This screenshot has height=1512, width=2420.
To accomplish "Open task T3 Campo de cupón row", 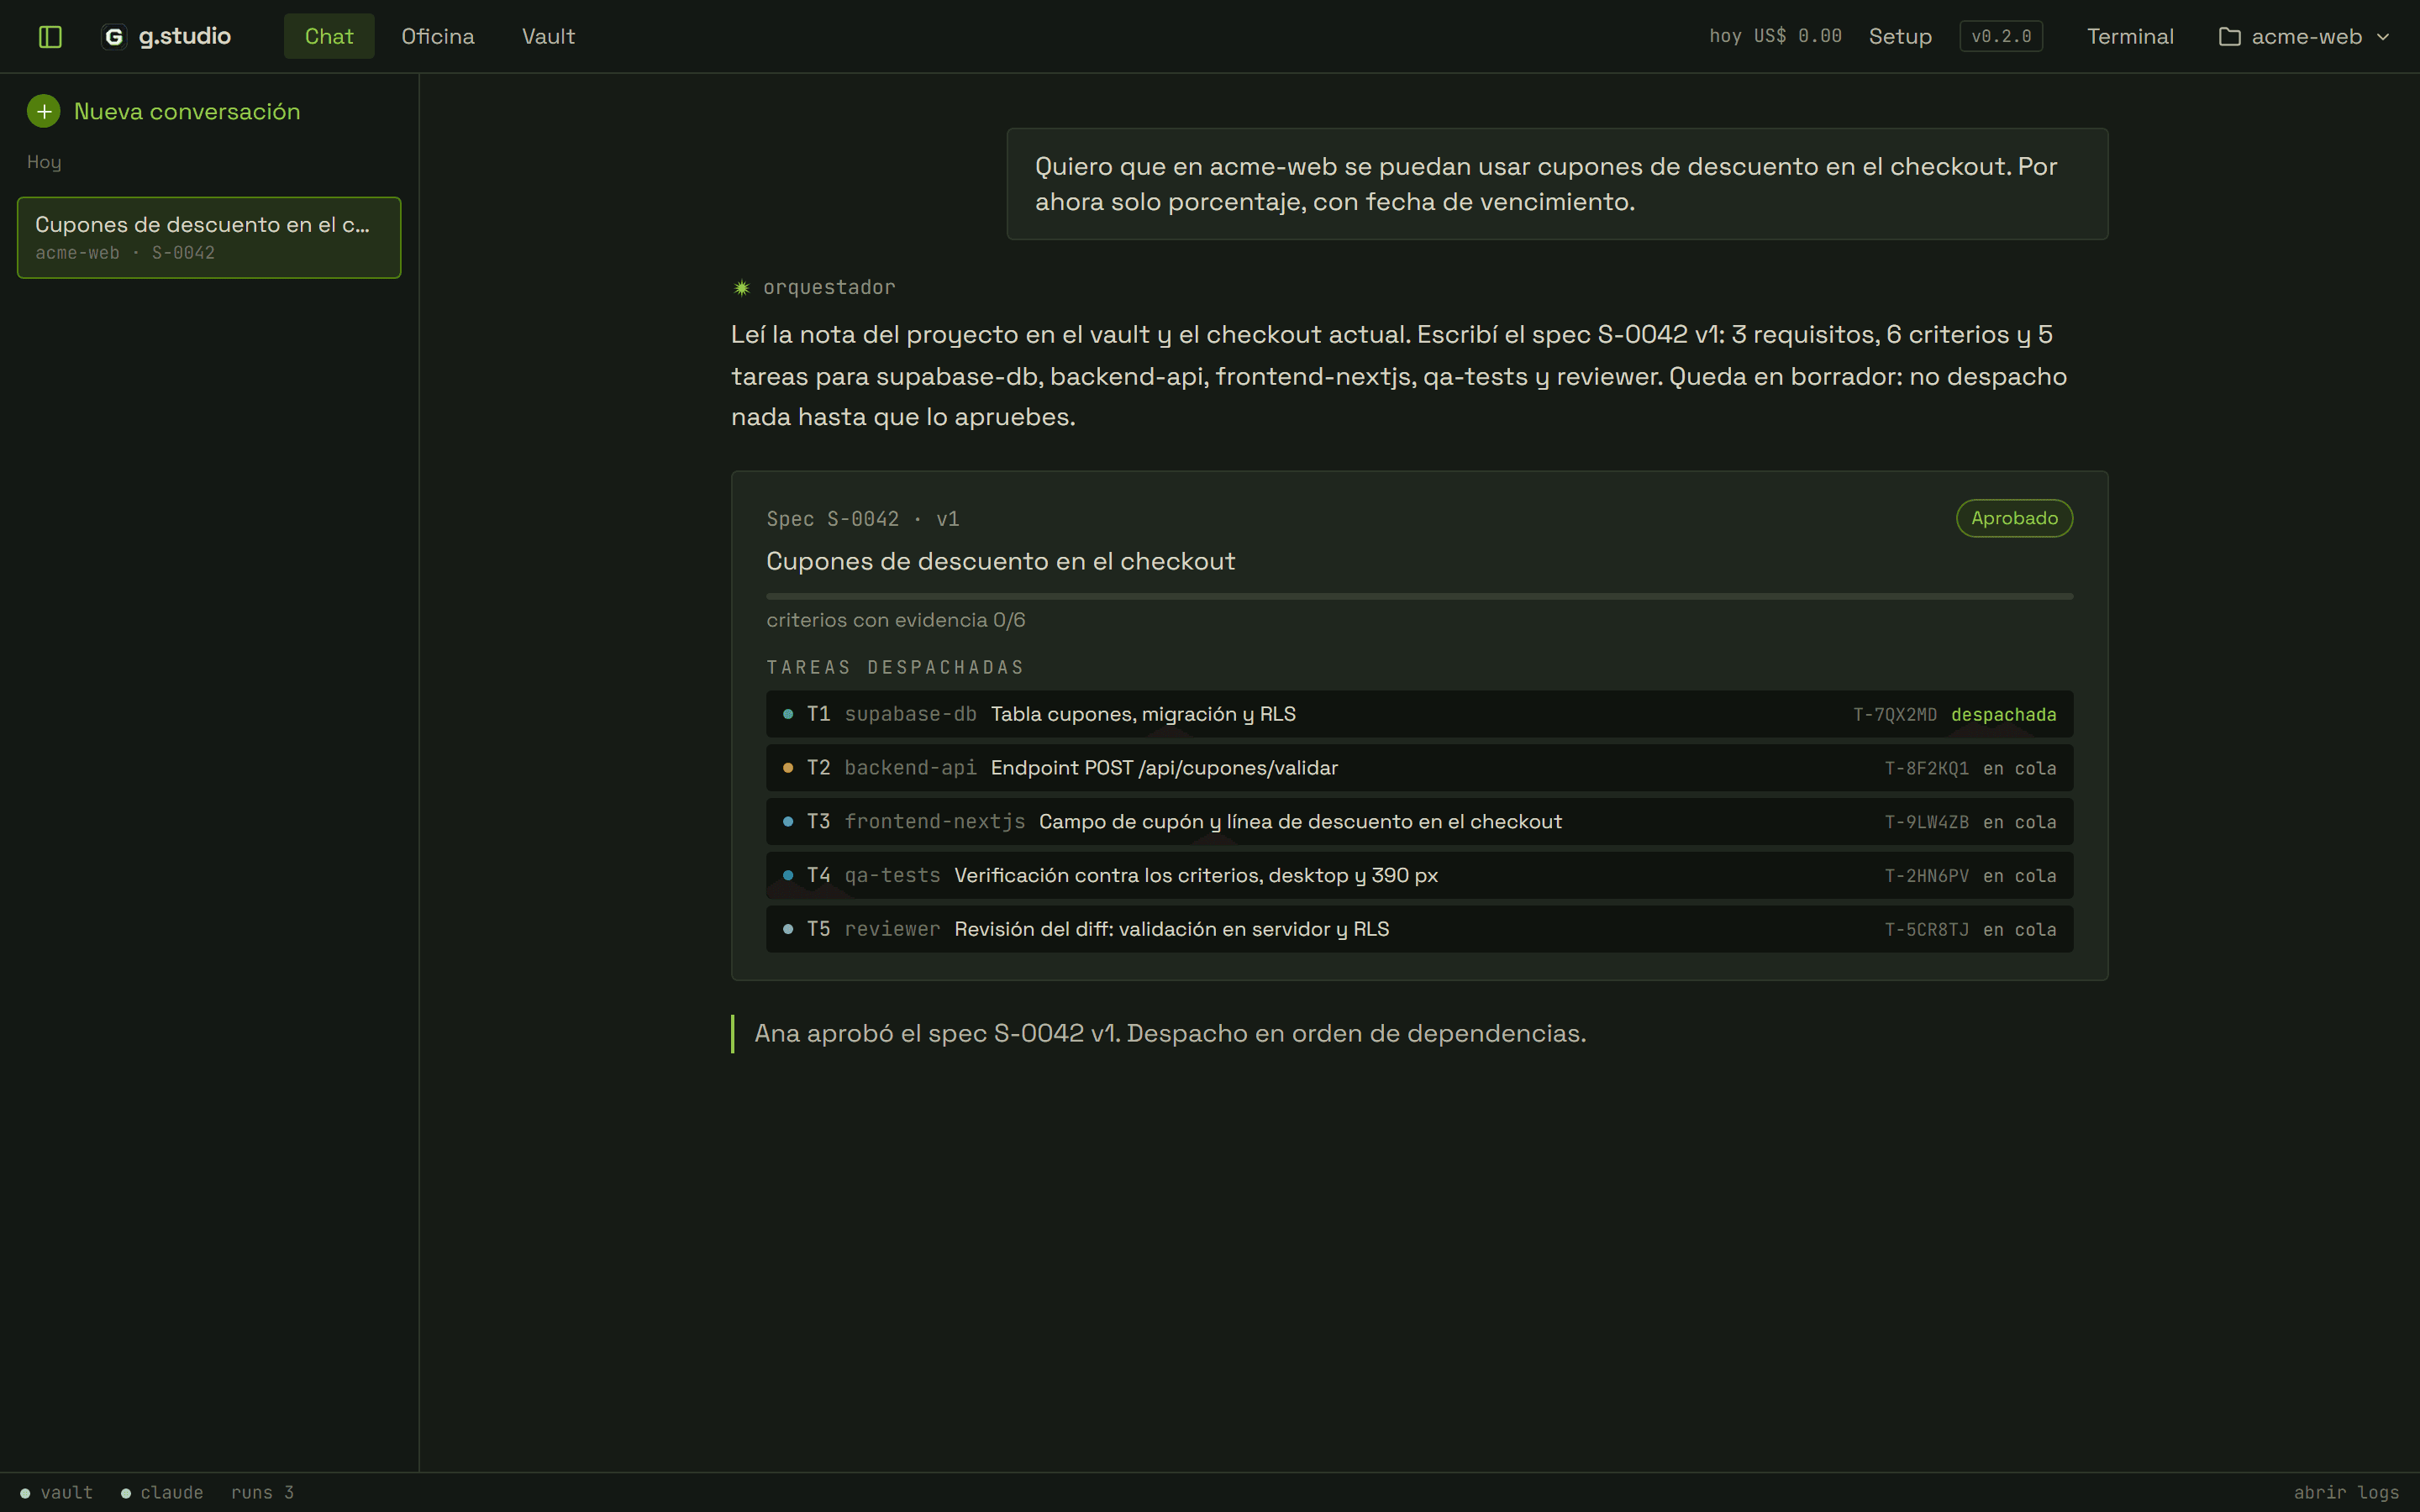I will [1419, 822].
